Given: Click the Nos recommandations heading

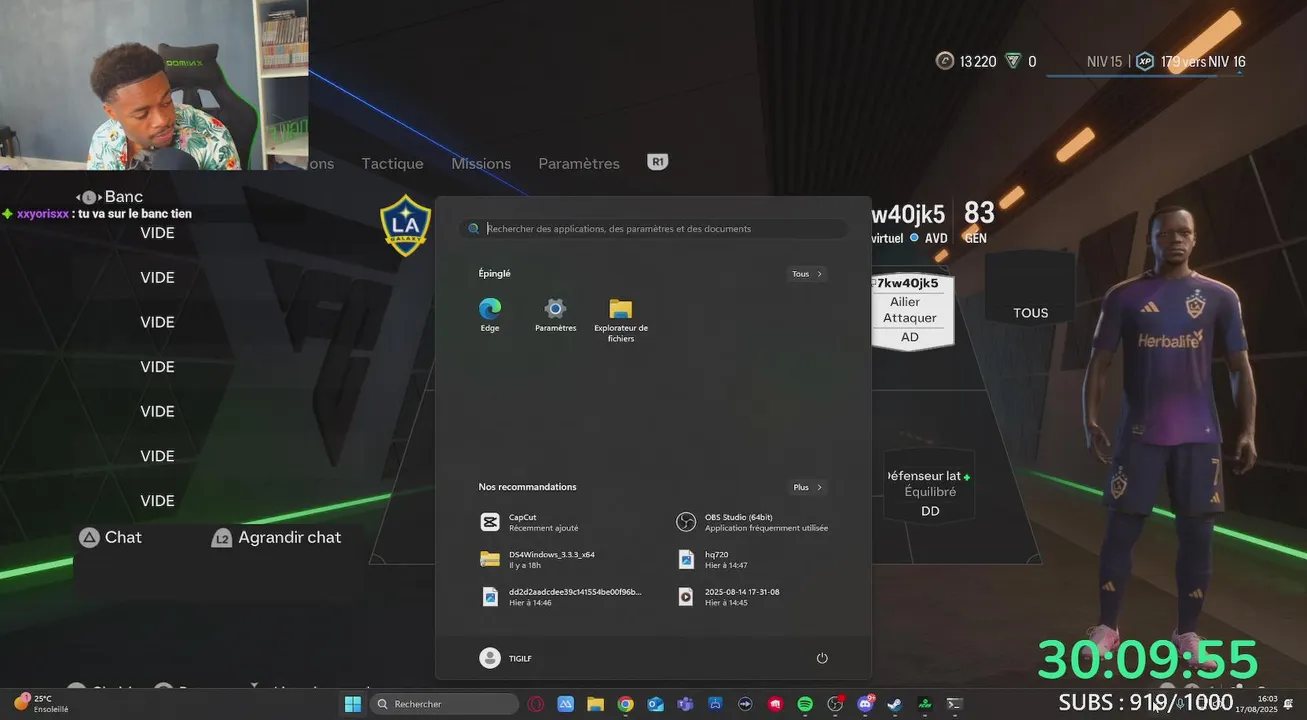Looking at the screenshot, I should 527,487.
